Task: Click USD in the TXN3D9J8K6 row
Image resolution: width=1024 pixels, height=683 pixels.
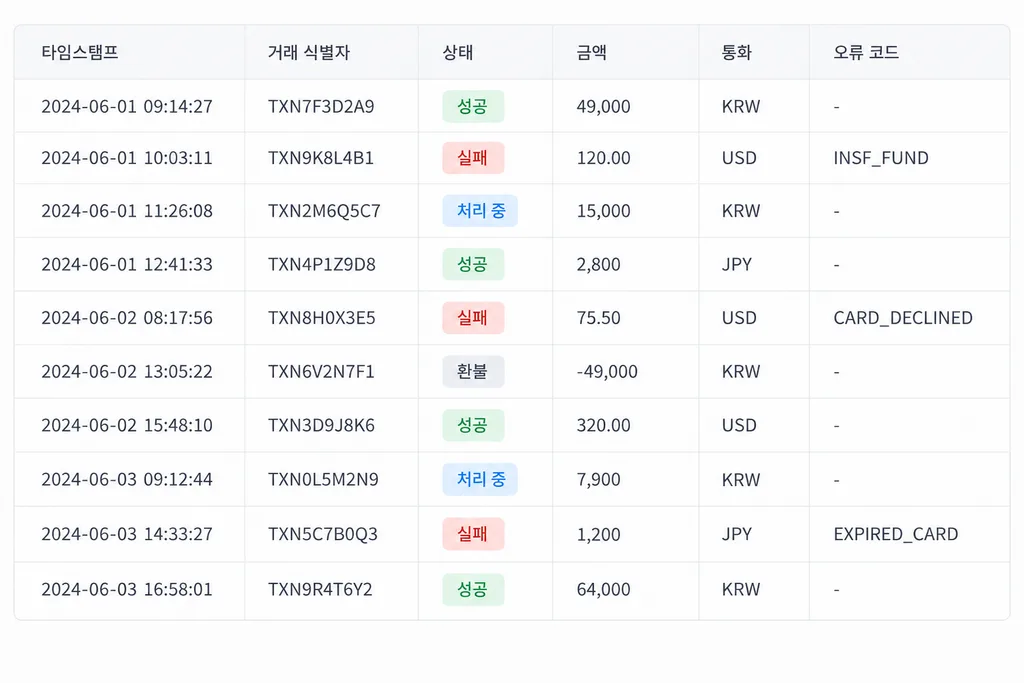Action: 739,425
